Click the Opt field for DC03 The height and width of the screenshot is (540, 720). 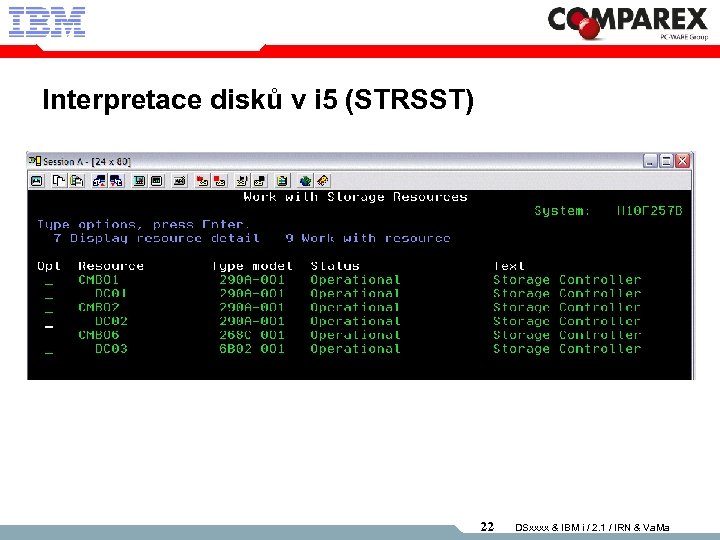click(x=49, y=349)
